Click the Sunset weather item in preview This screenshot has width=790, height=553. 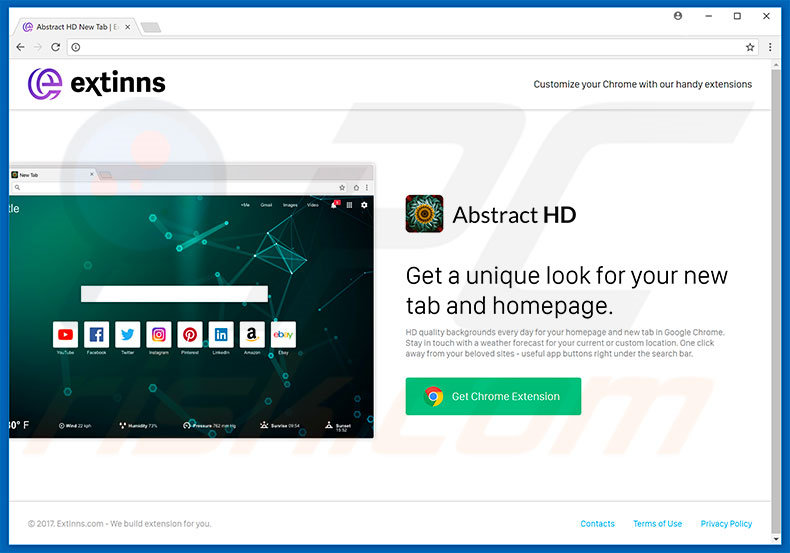(x=338, y=427)
